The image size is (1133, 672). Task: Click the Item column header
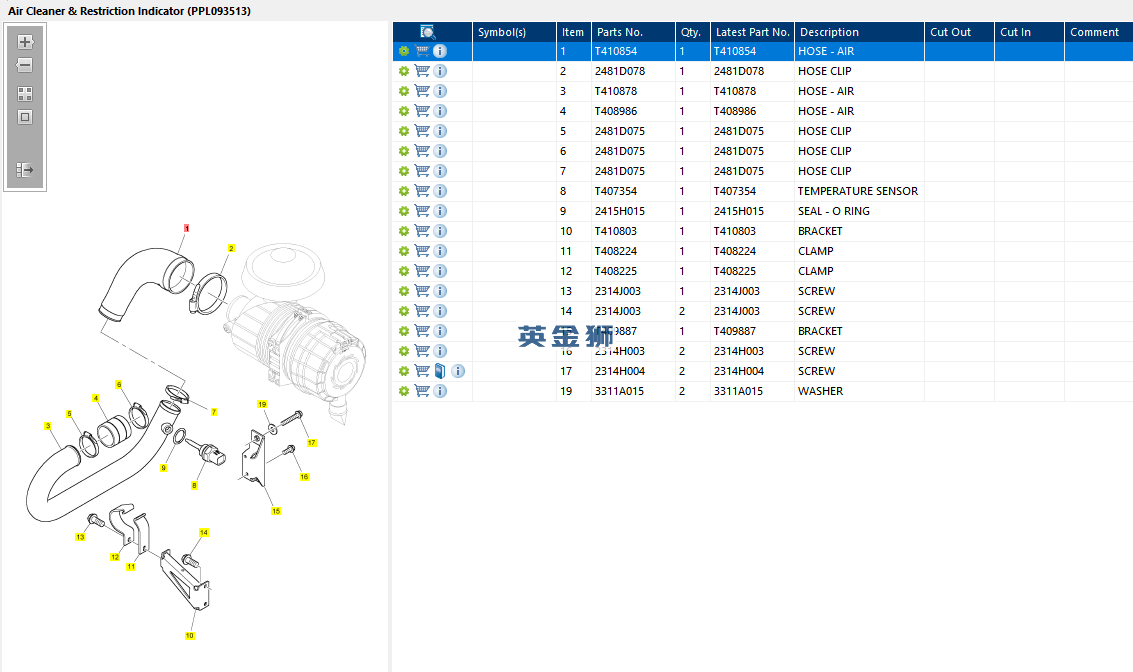(574, 32)
